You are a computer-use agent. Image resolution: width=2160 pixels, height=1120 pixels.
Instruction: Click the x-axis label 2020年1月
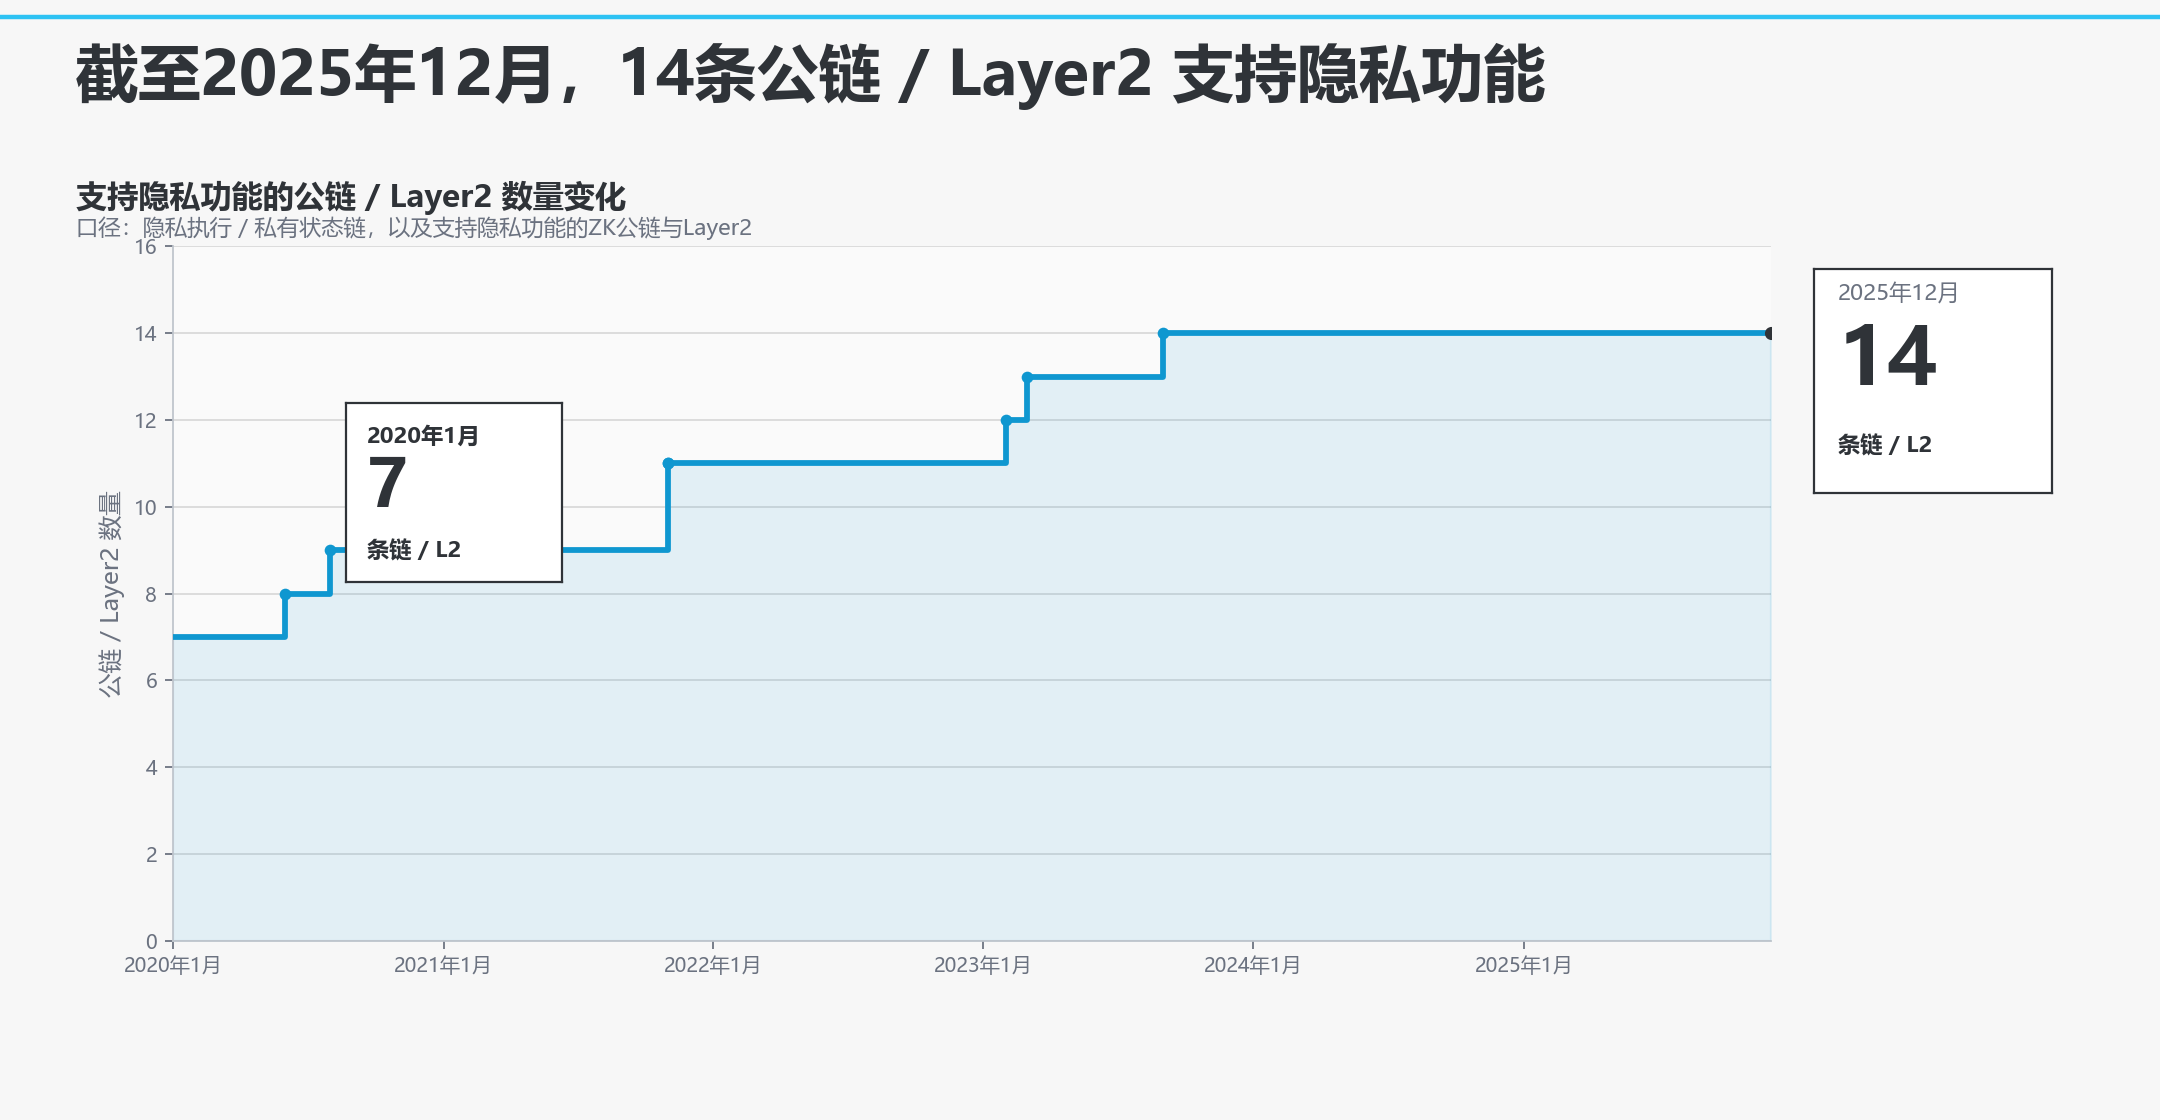click(172, 965)
